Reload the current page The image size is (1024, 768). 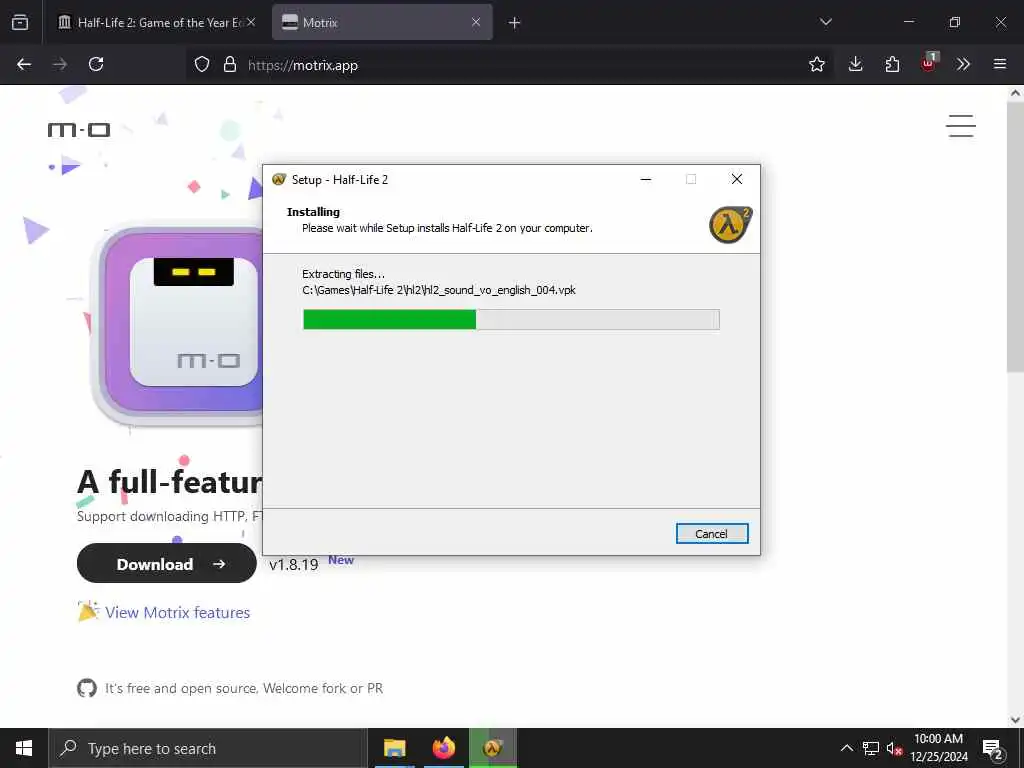click(96, 64)
